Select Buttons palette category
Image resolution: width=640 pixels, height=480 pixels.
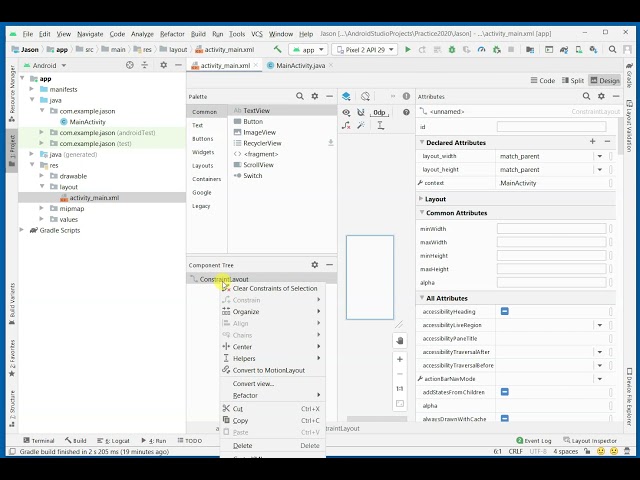[x=202, y=139]
